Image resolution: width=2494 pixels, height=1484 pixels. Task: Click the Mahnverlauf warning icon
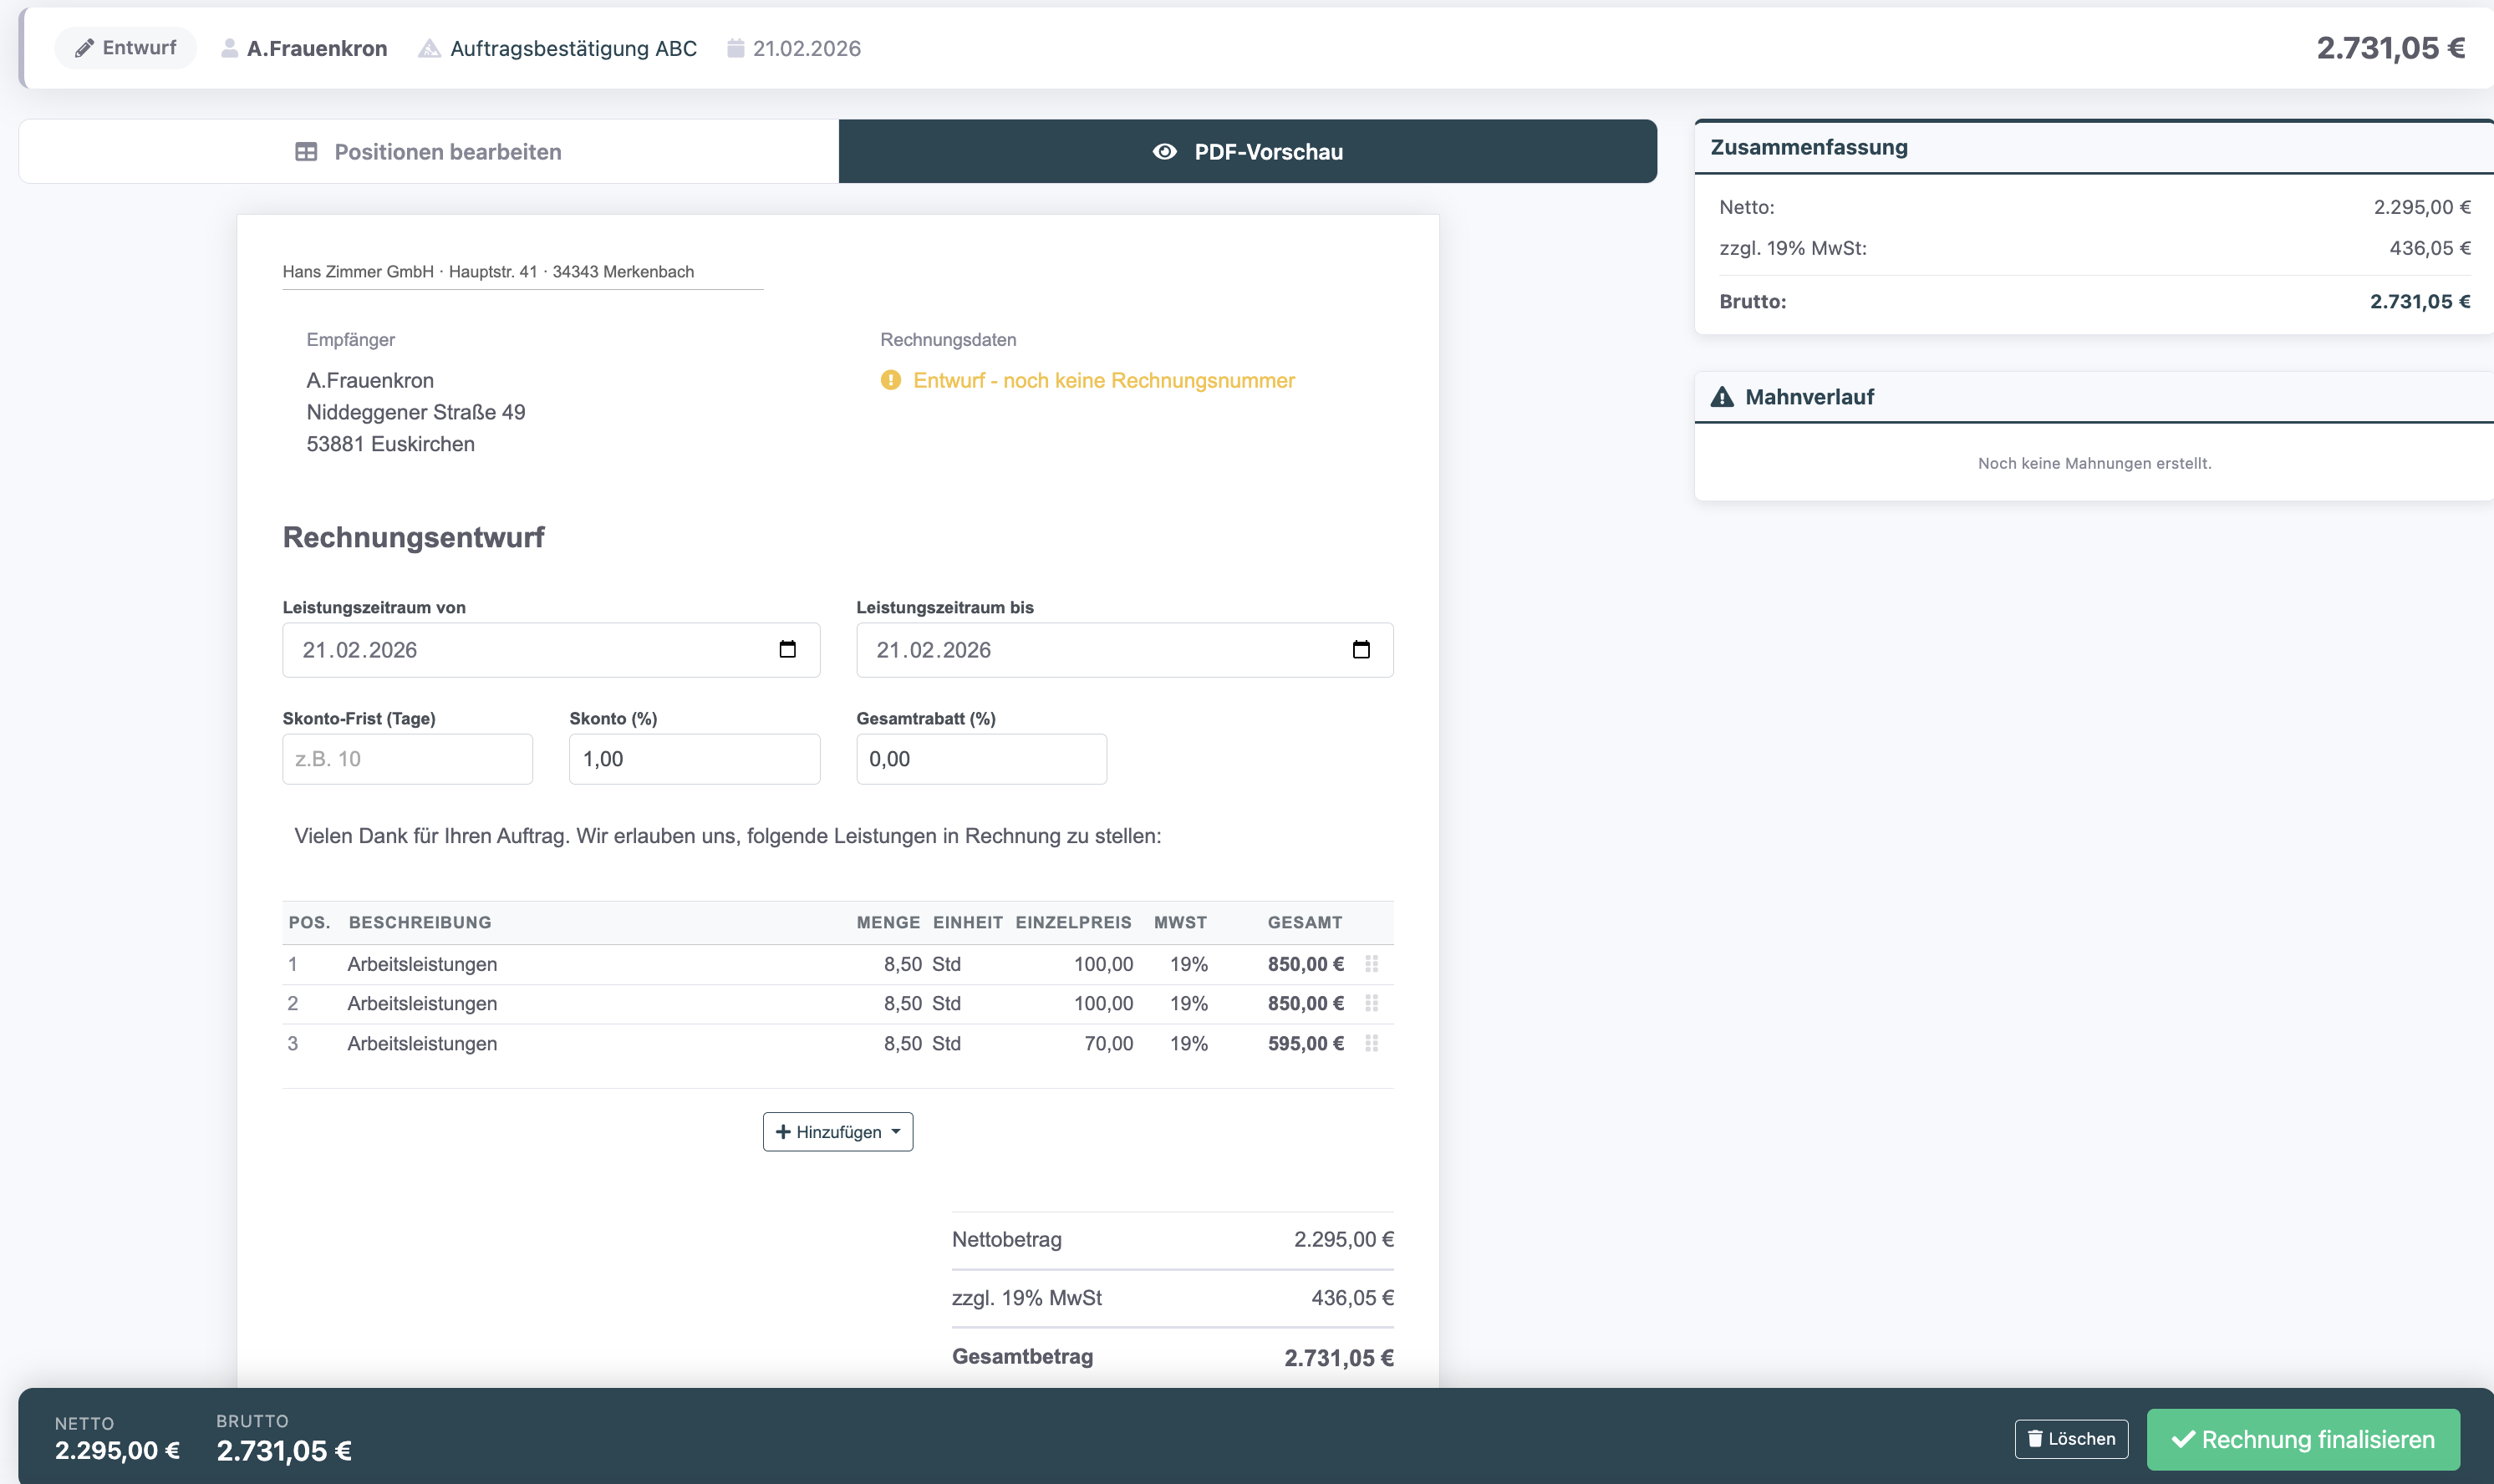point(1721,397)
